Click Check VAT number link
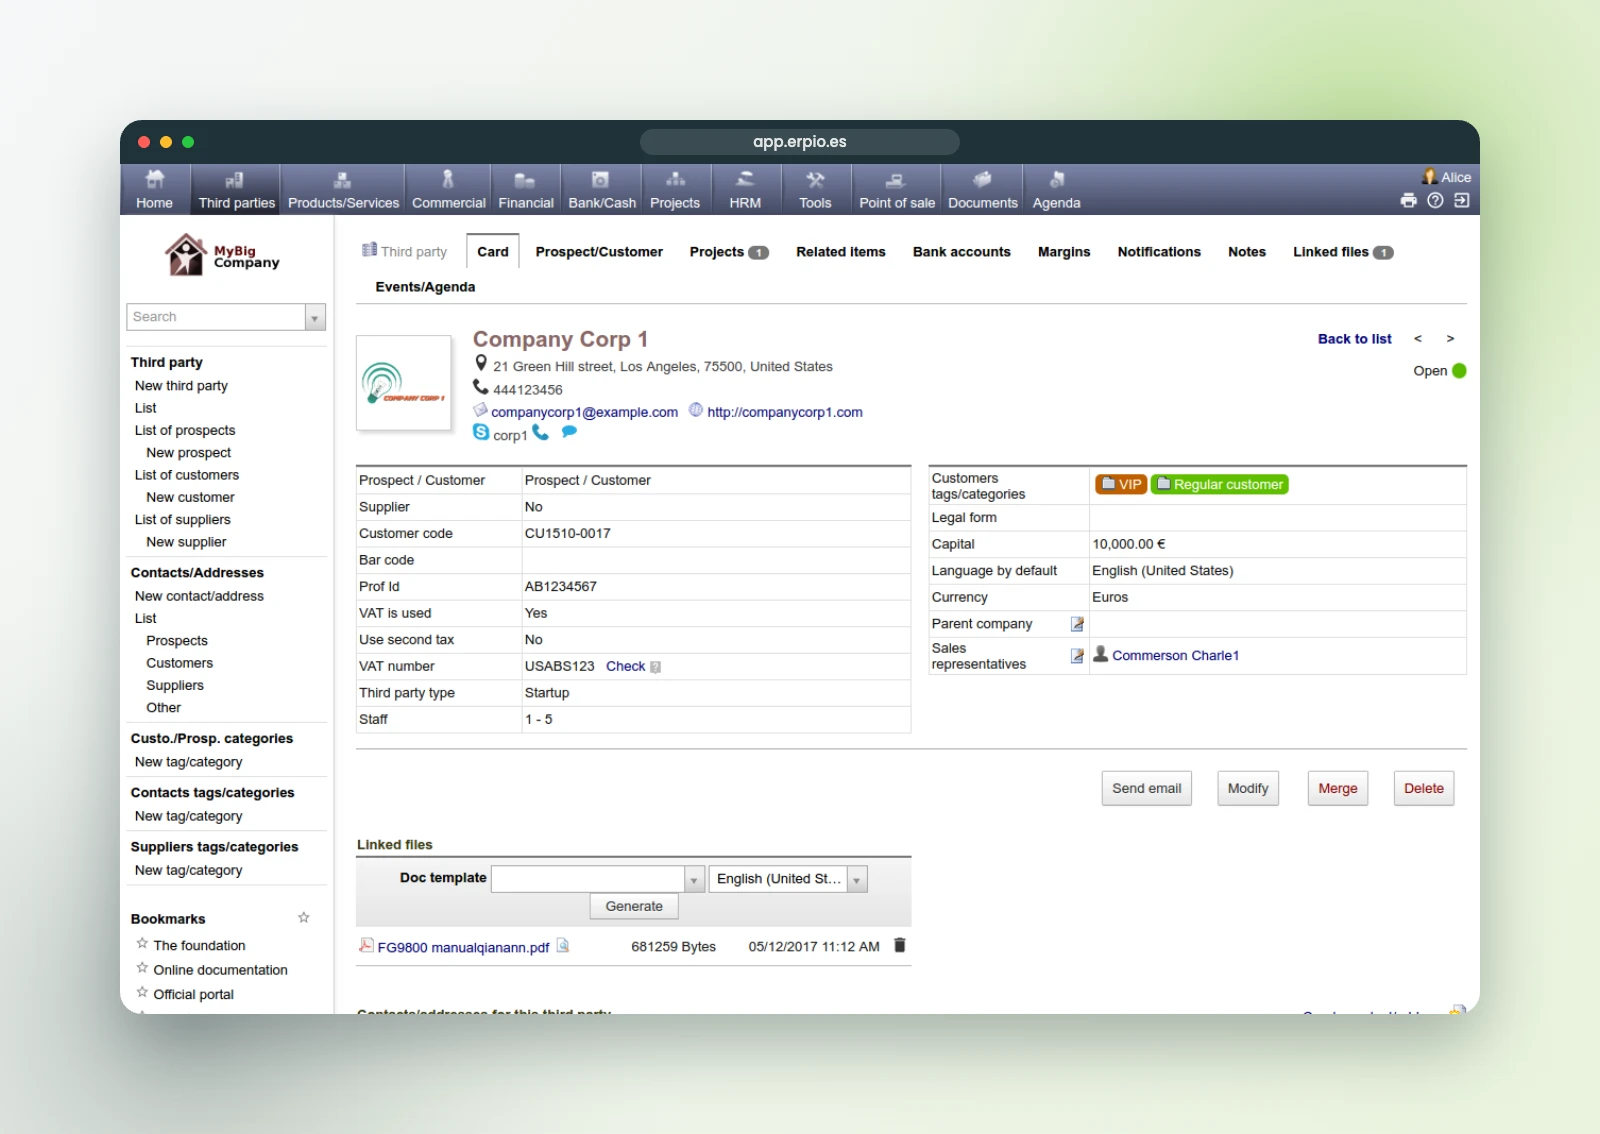This screenshot has height=1134, width=1600. [x=625, y=666]
